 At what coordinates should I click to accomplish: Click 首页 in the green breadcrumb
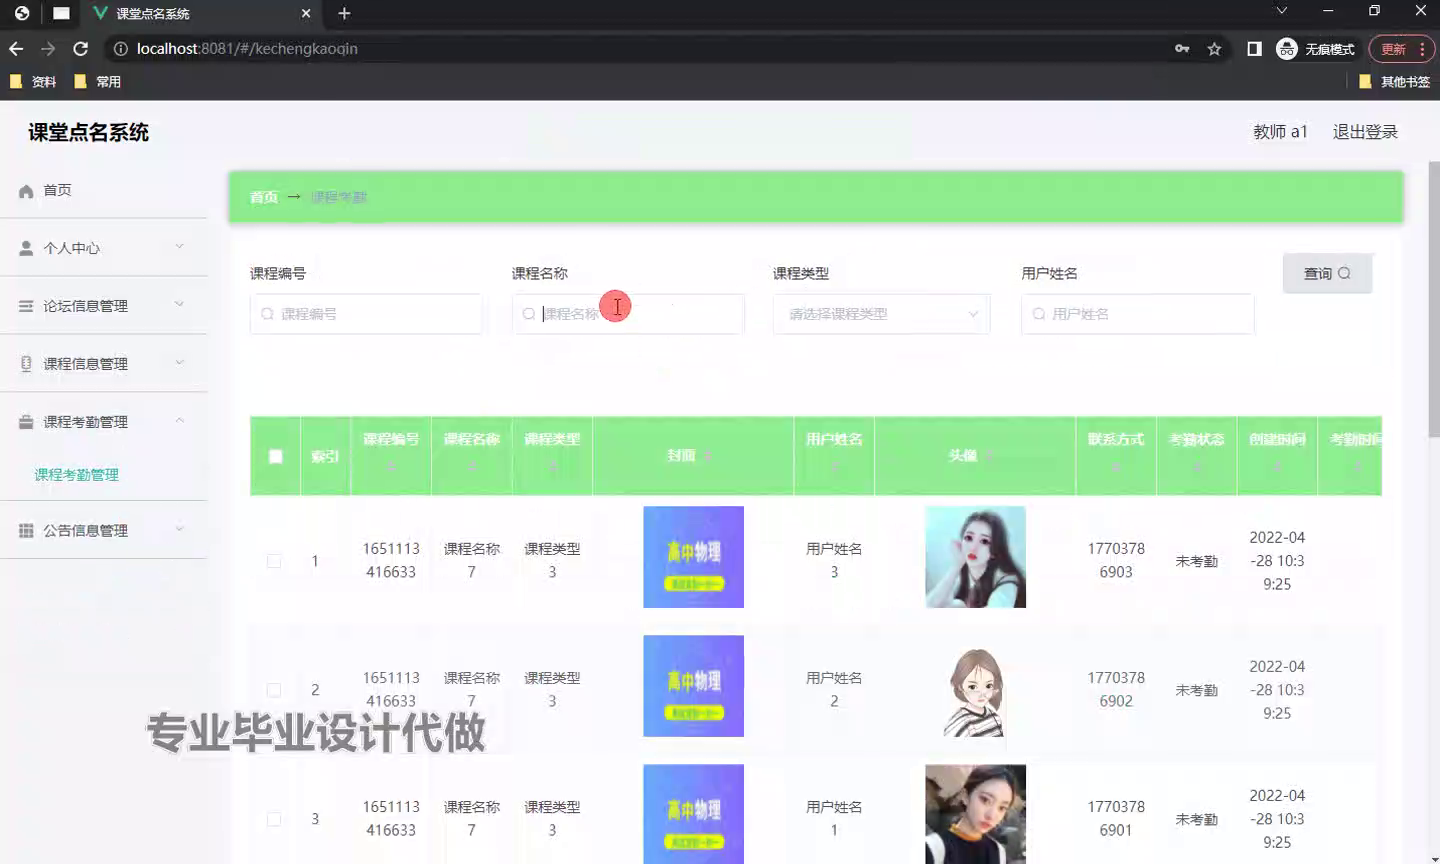[264, 197]
